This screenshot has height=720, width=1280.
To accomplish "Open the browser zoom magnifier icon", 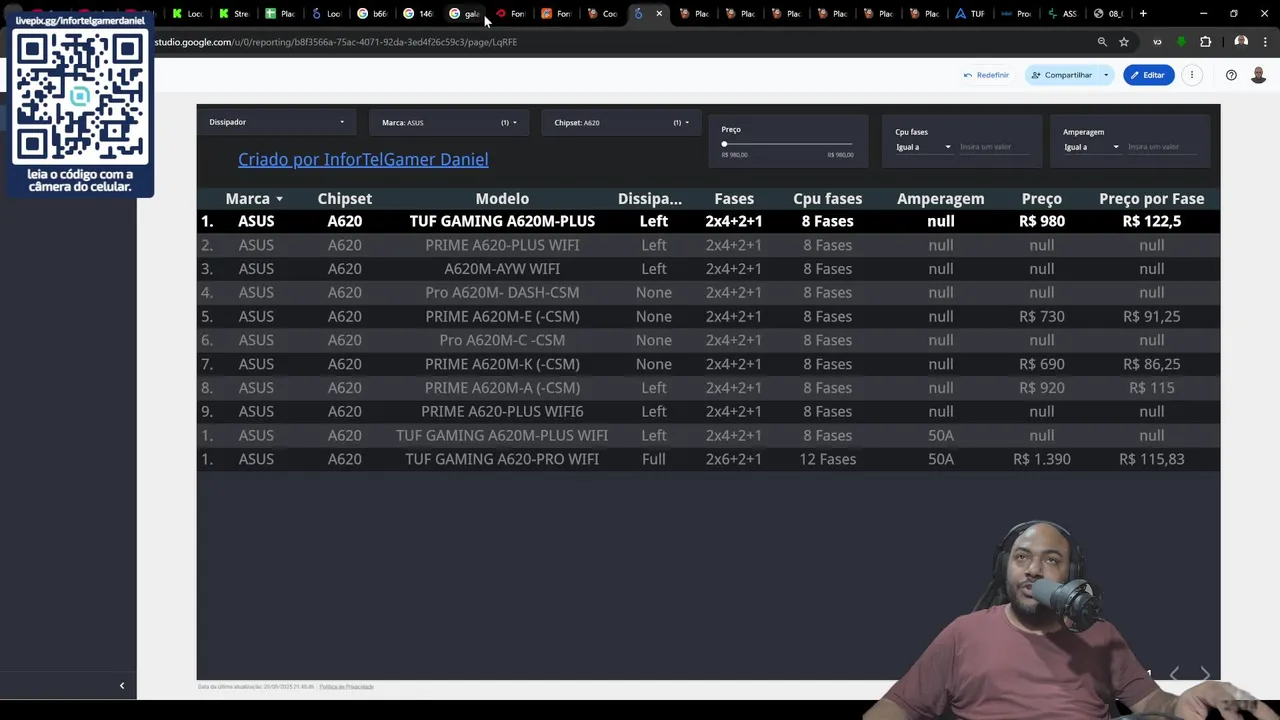I will [x=1102, y=42].
